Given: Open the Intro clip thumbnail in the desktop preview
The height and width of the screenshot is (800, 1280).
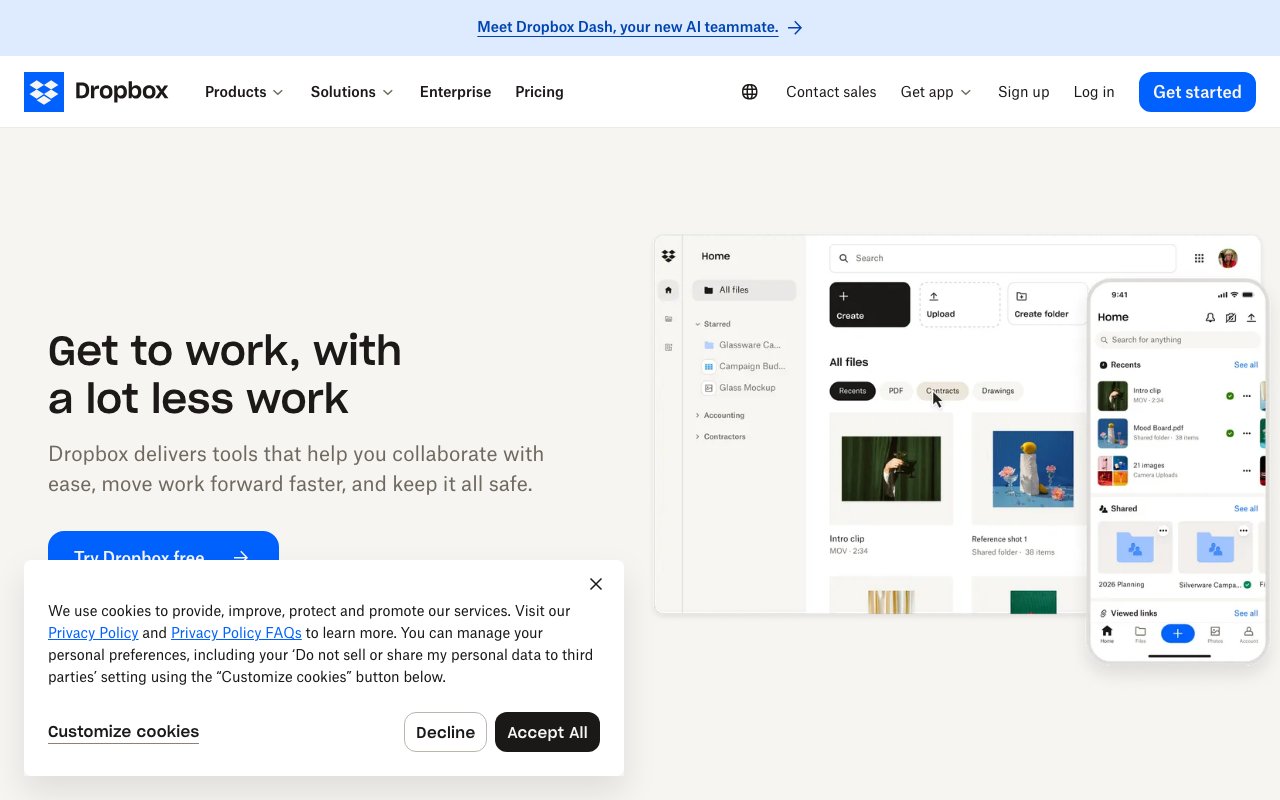Looking at the screenshot, I should coord(891,469).
